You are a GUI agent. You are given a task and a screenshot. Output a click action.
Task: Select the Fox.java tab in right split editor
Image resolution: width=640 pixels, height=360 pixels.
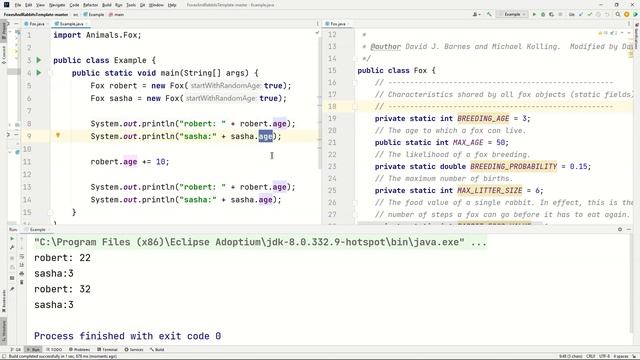point(336,24)
